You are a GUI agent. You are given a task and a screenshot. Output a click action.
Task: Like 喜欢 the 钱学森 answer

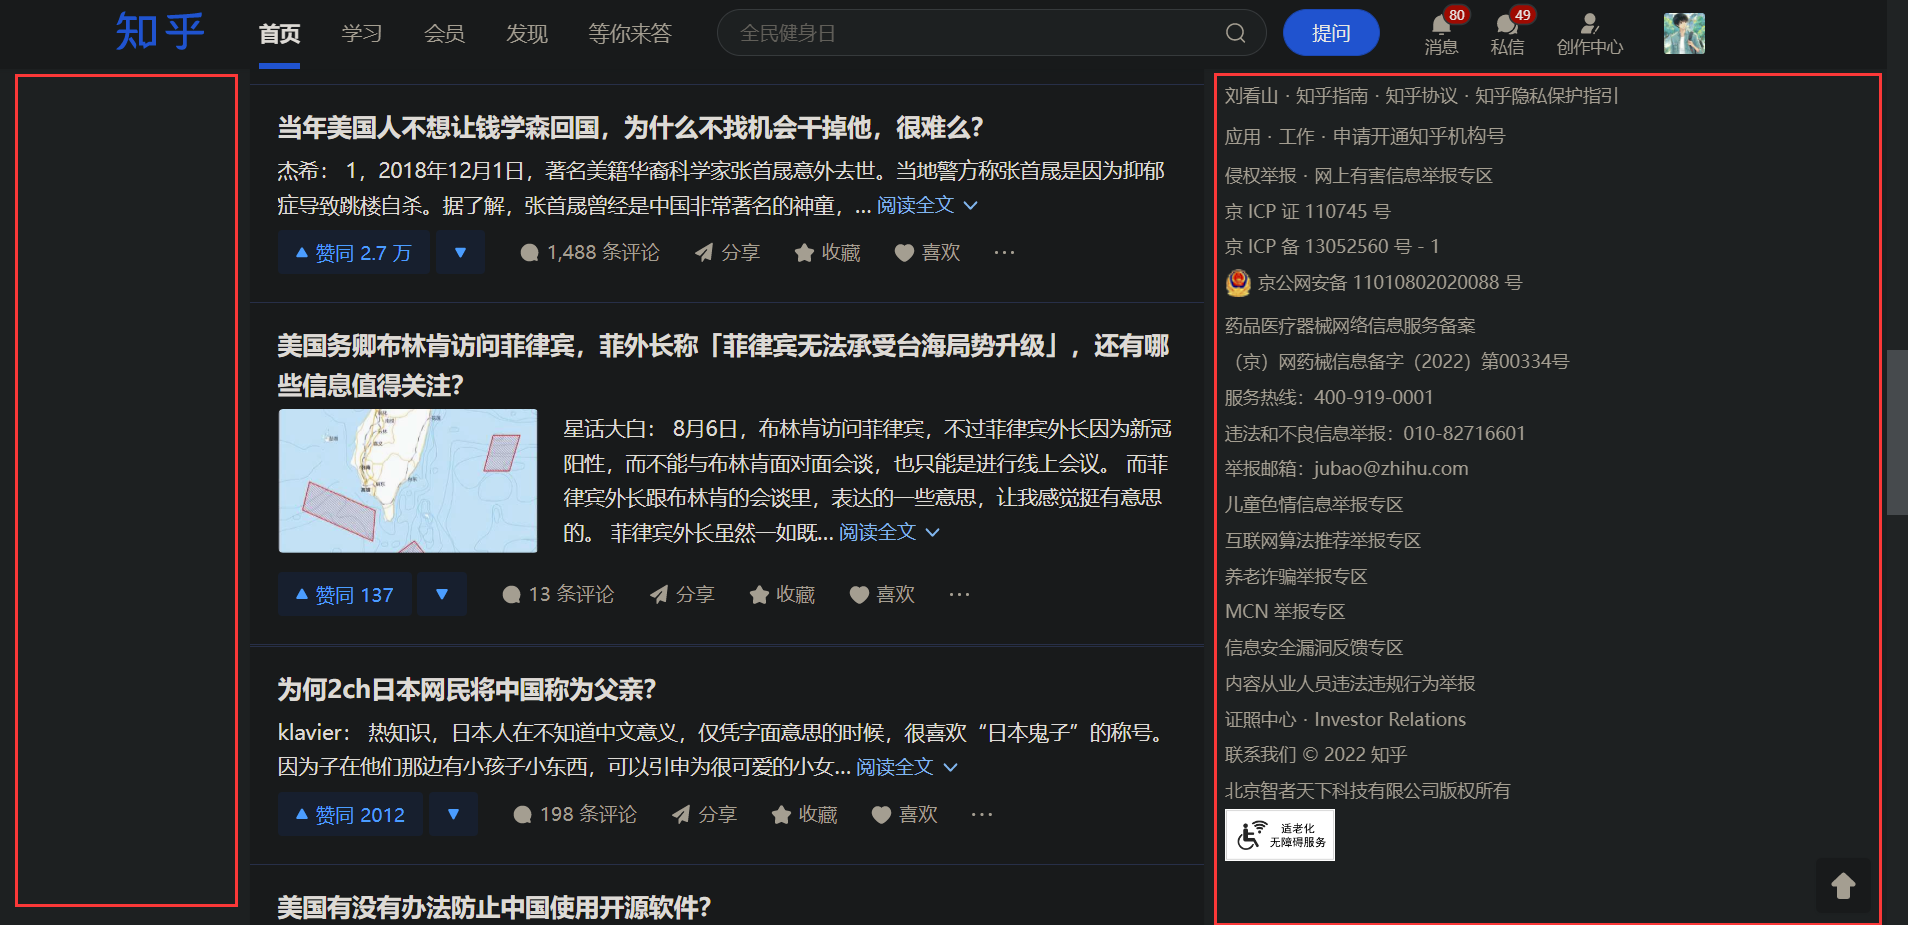point(927,252)
